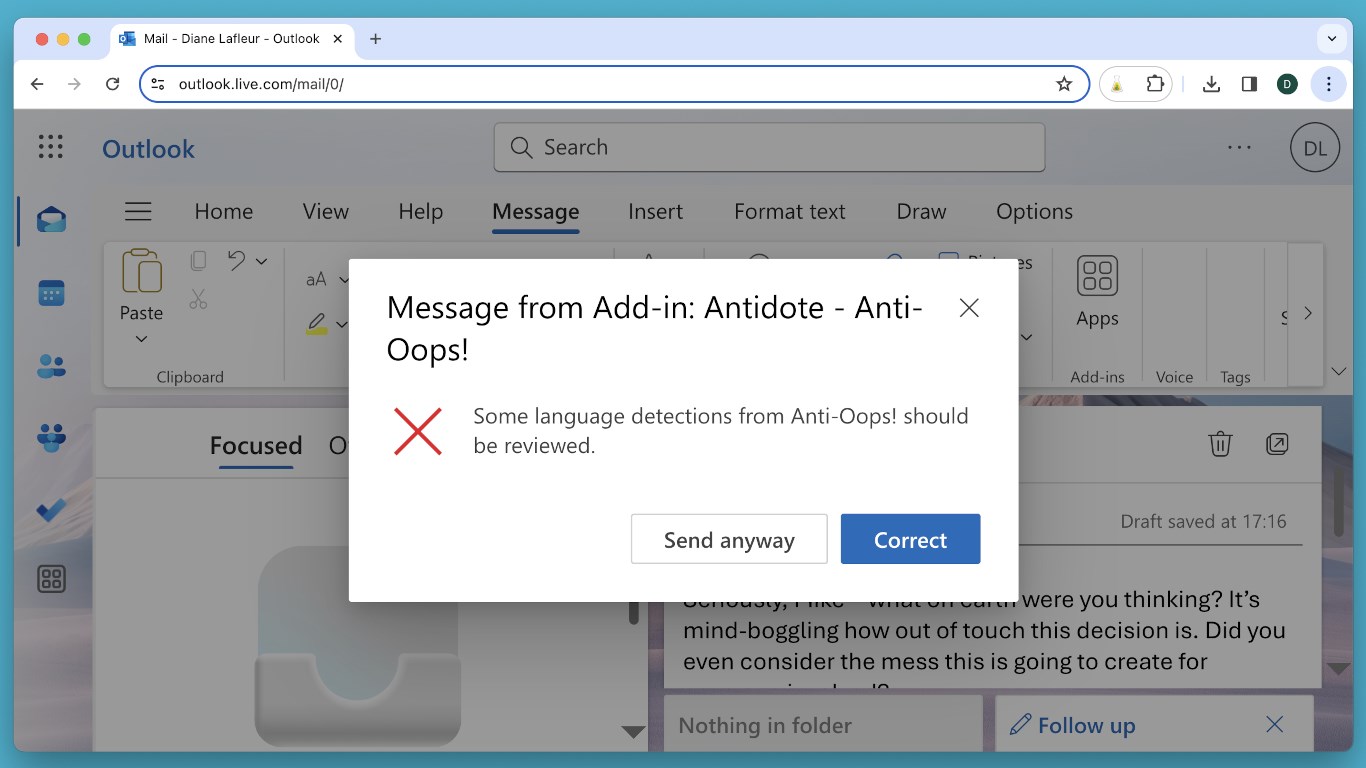Go back in browser history
This screenshot has width=1366, height=768.
[x=37, y=84]
